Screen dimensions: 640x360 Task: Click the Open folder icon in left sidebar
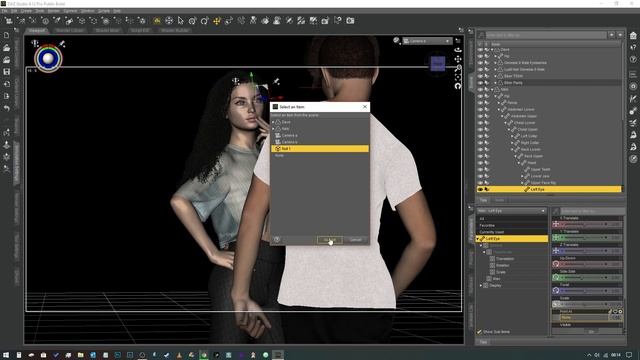[7, 48]
